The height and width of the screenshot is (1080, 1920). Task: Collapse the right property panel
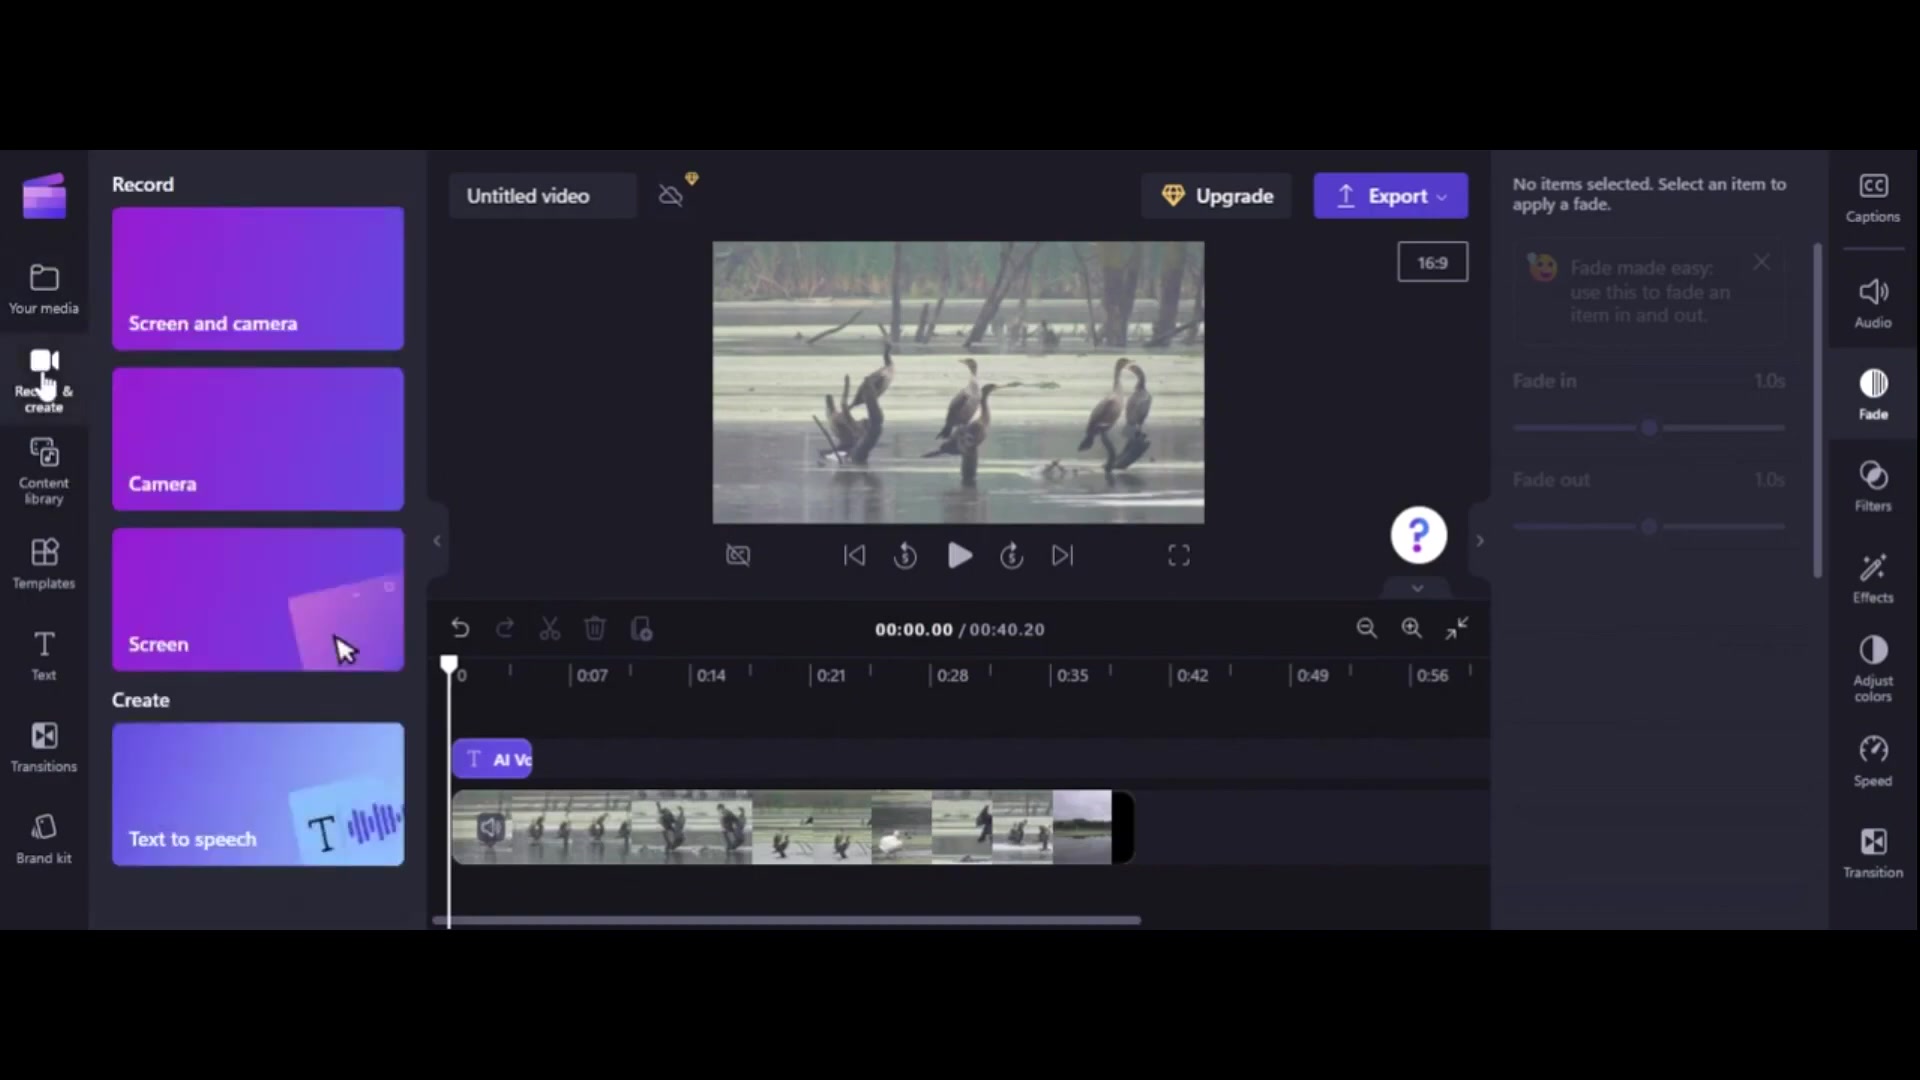(1480, 541)
